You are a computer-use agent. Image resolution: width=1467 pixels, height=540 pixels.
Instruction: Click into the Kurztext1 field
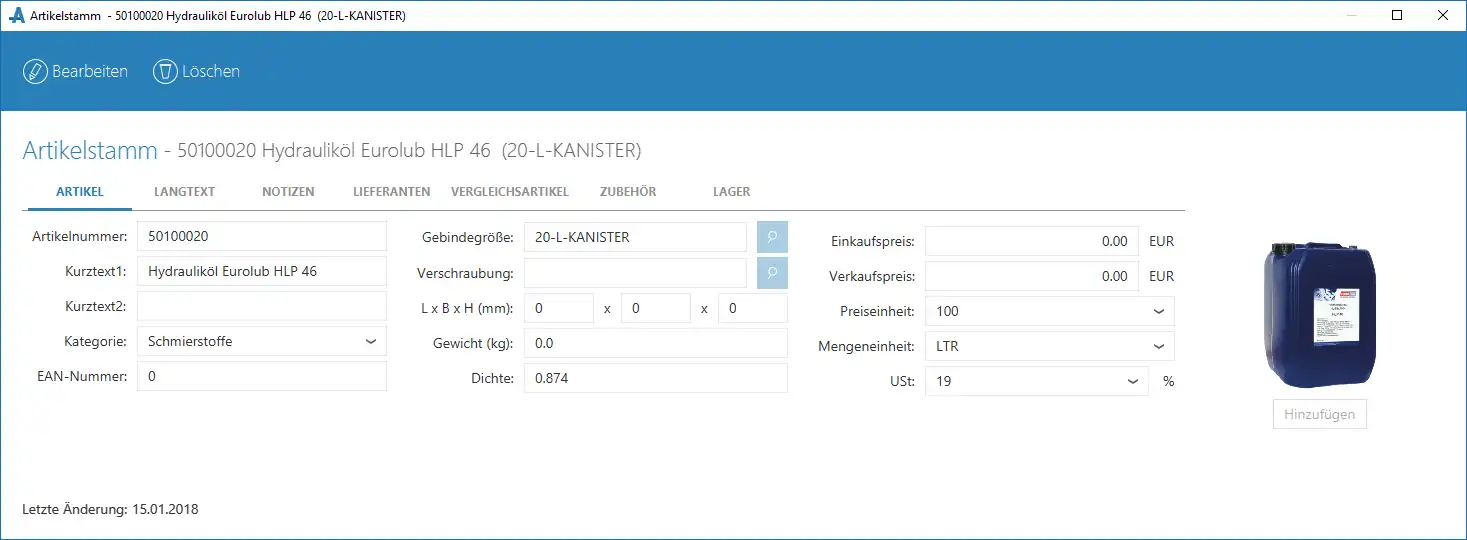[262, 271]
